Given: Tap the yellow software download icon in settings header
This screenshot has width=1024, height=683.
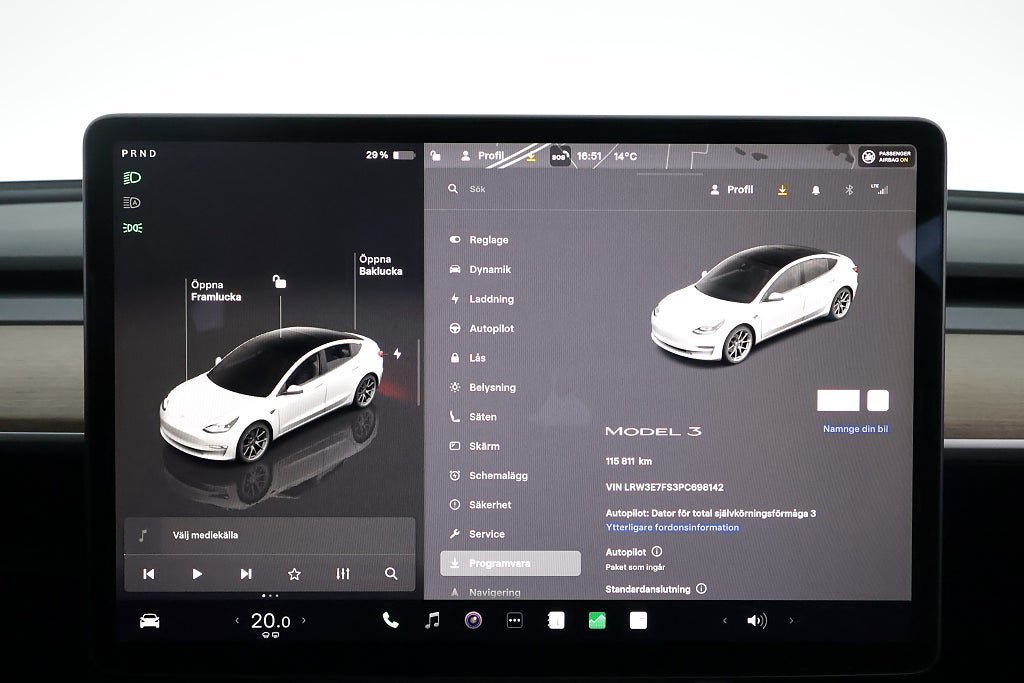Looking at the screenshot, I should (782, 189).
